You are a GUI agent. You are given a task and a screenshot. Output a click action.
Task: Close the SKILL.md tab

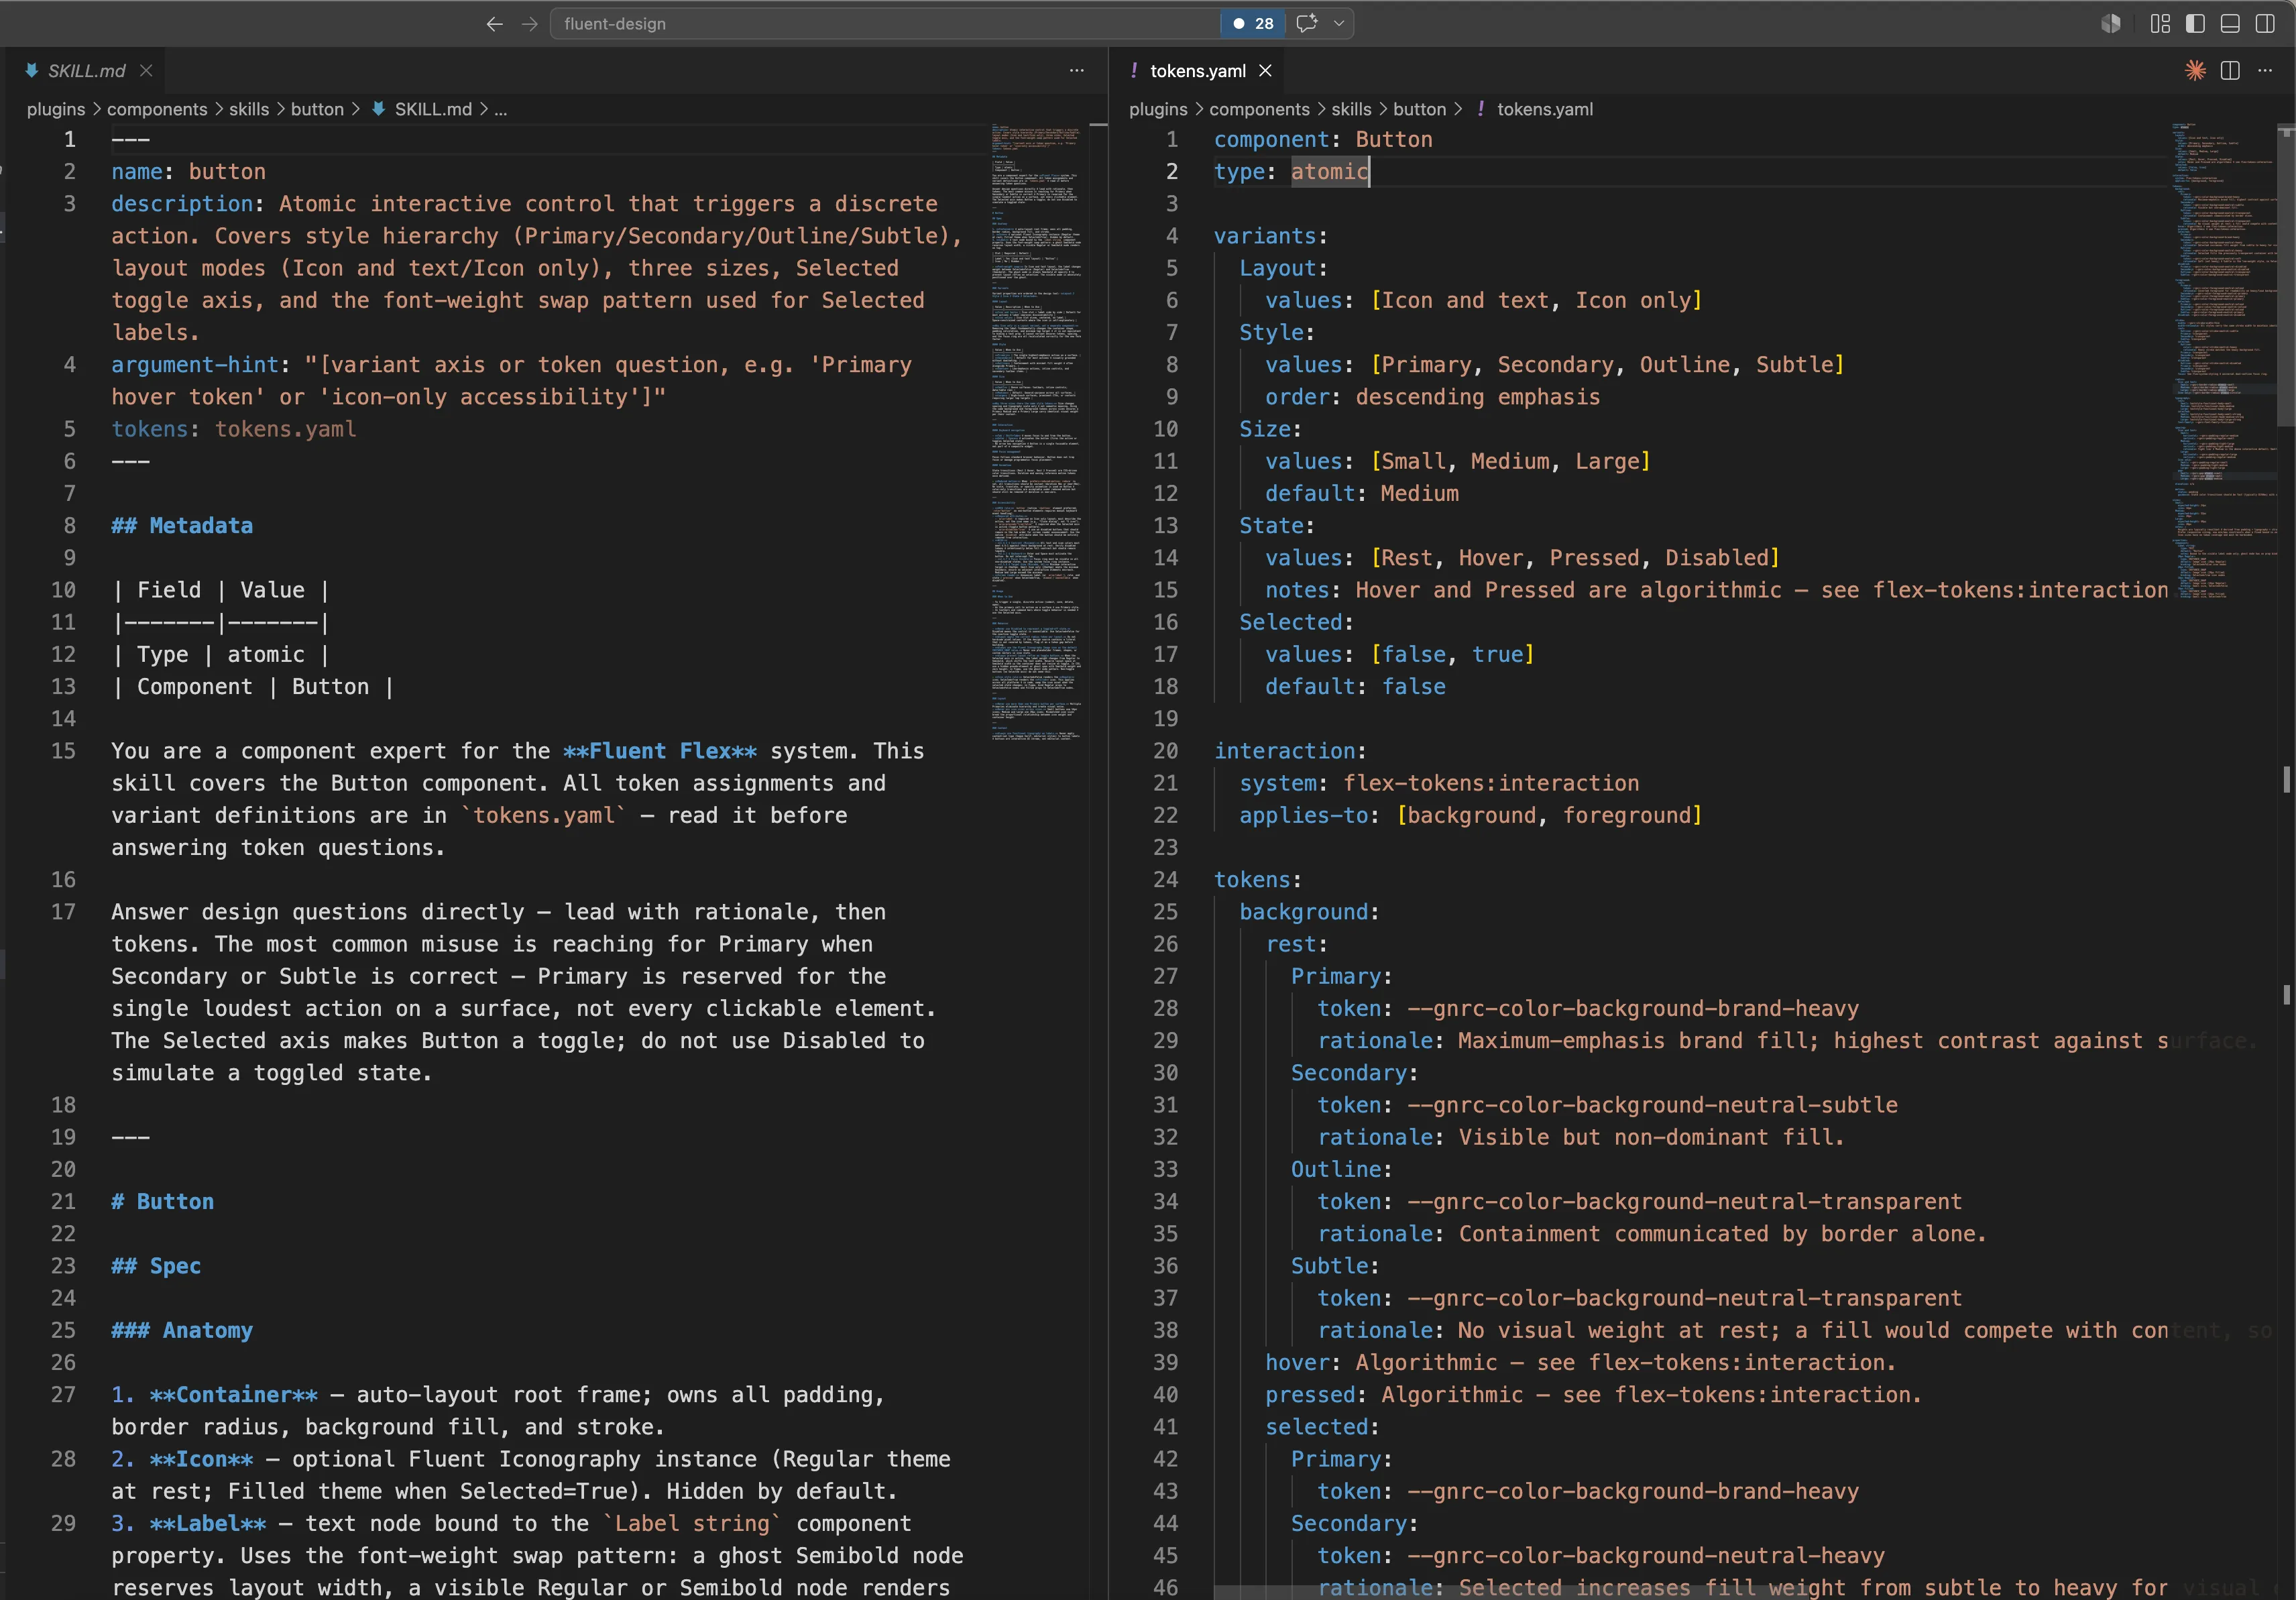tap(146, 70)
